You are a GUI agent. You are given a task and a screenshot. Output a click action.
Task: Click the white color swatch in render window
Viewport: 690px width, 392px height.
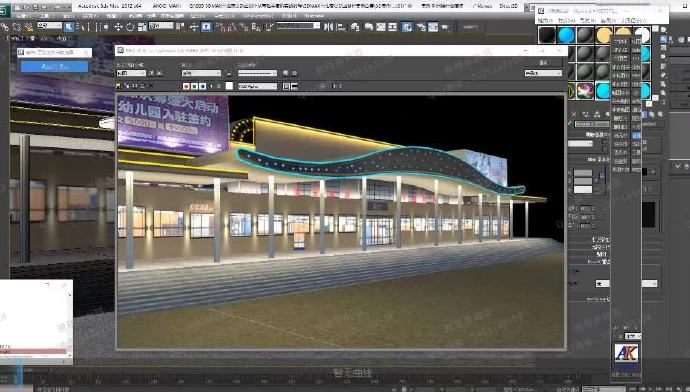coord(229,86)
